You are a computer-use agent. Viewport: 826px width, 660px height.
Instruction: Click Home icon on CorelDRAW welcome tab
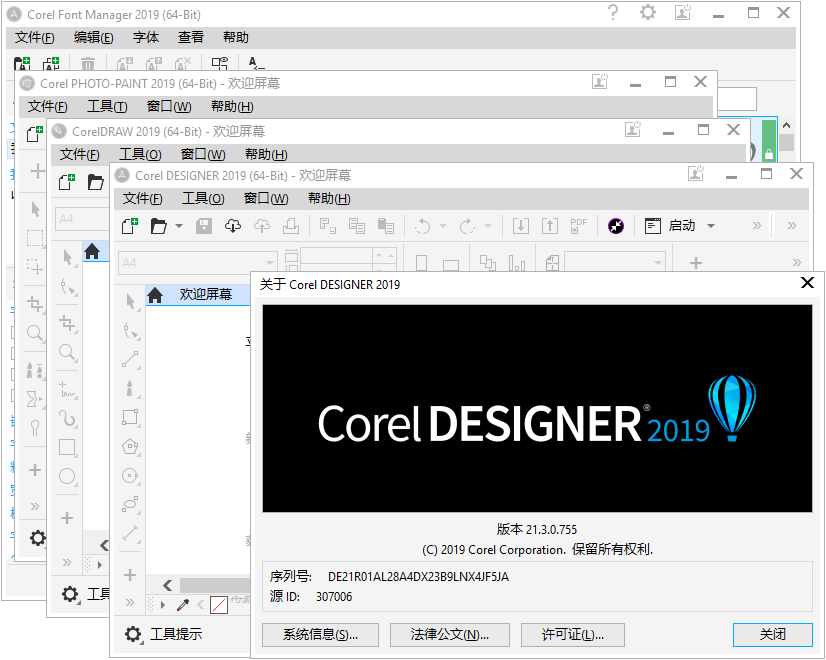92,252
